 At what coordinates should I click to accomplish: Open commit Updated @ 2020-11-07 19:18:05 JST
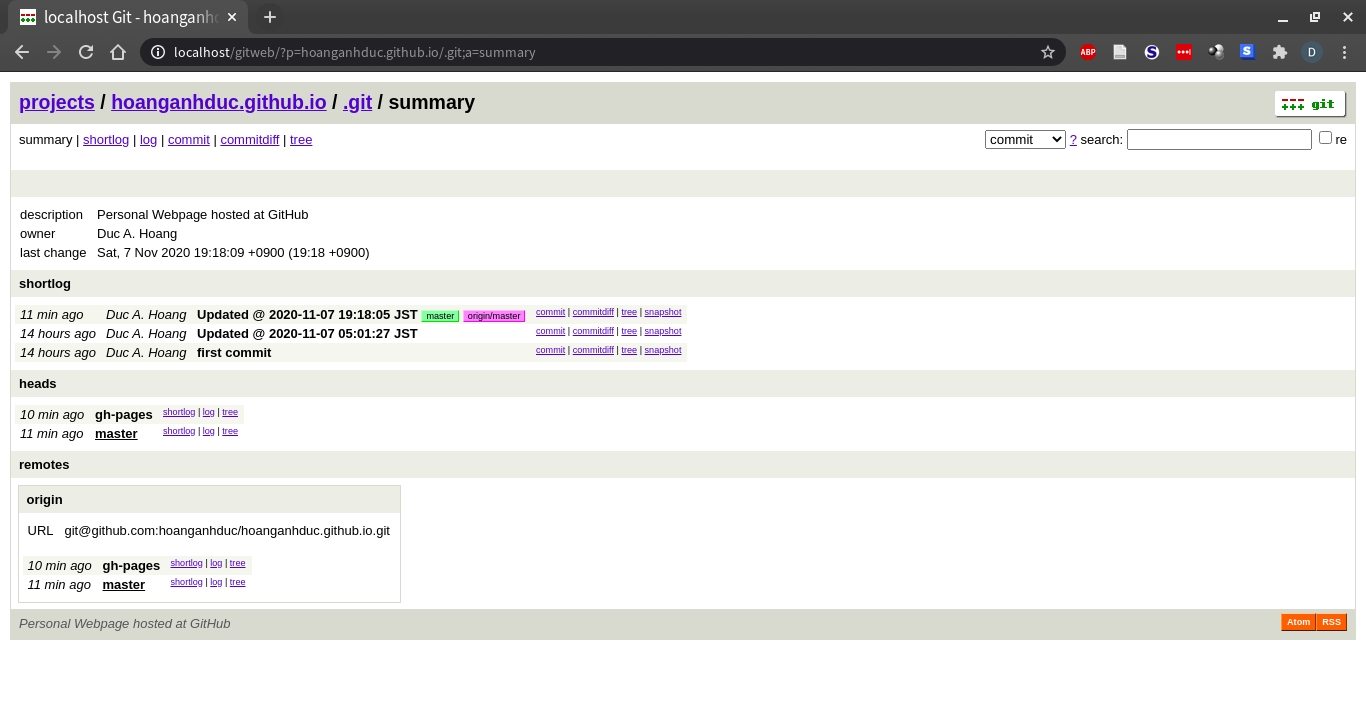pyautogui.click(x=307, y=315)
